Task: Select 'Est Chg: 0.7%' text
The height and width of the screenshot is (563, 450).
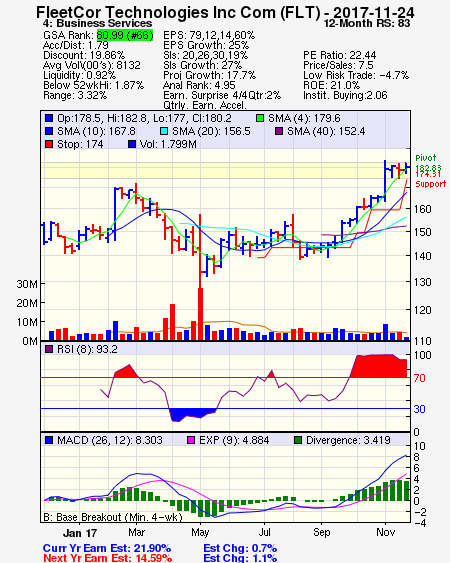Action: (x=240, y=548)
